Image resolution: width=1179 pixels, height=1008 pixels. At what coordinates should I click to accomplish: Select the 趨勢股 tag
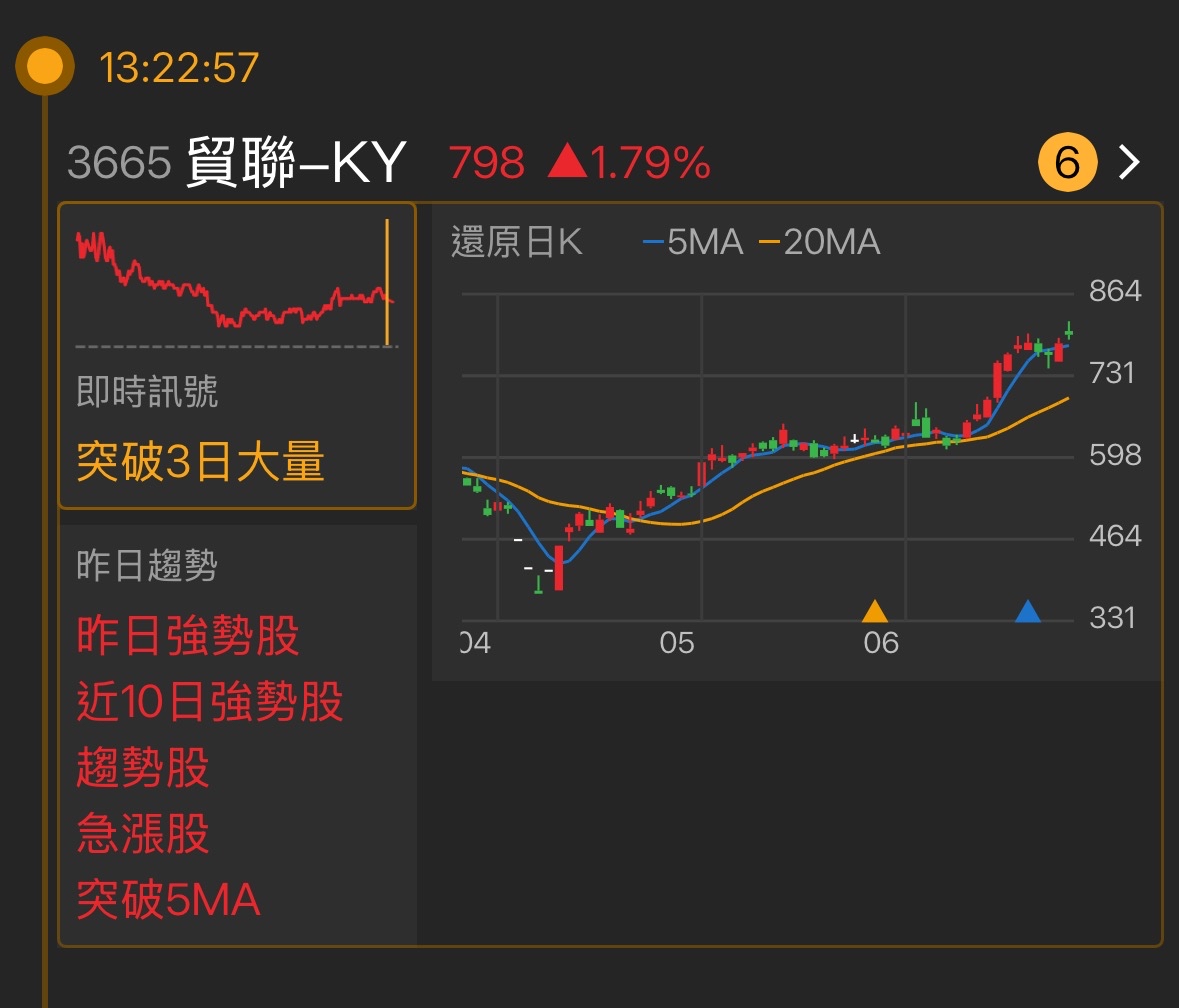click(x=143, y=767)
